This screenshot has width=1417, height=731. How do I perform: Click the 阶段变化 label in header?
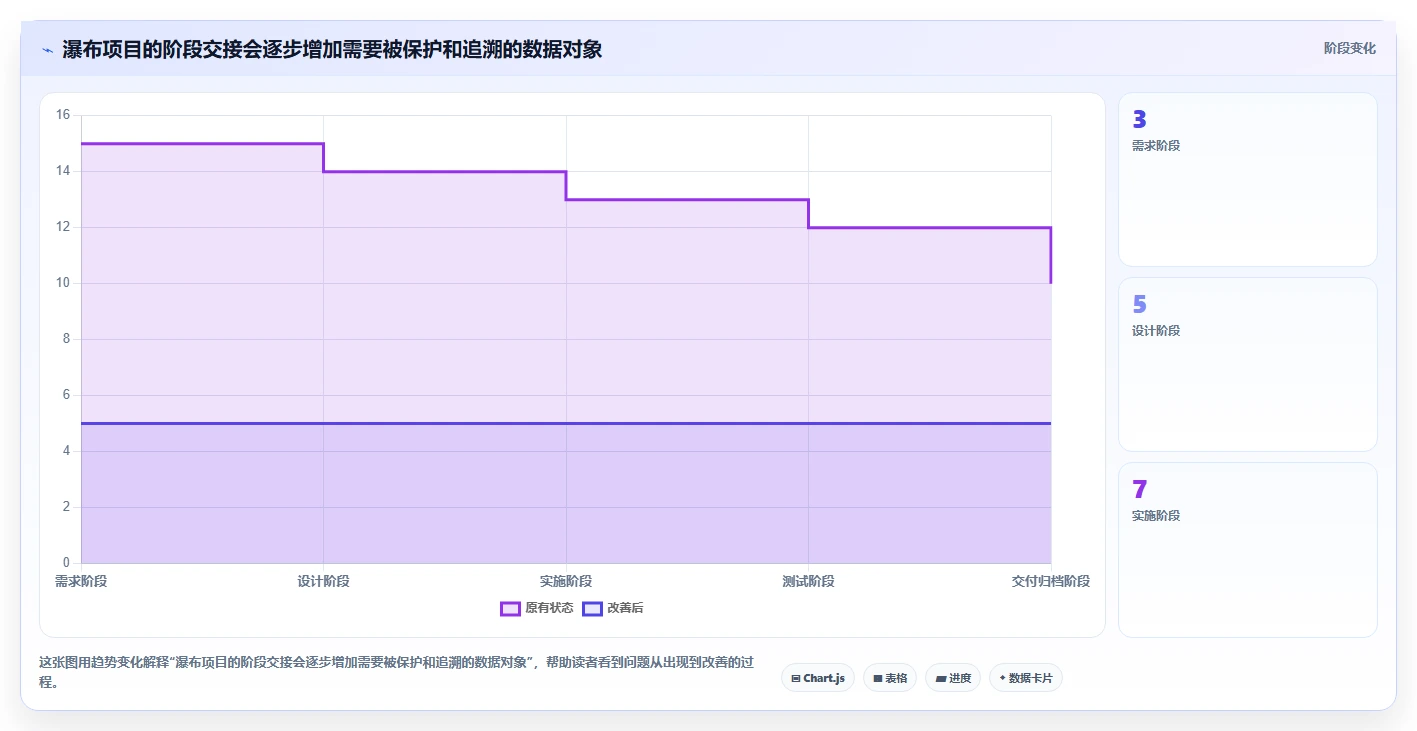(1349, 48)
